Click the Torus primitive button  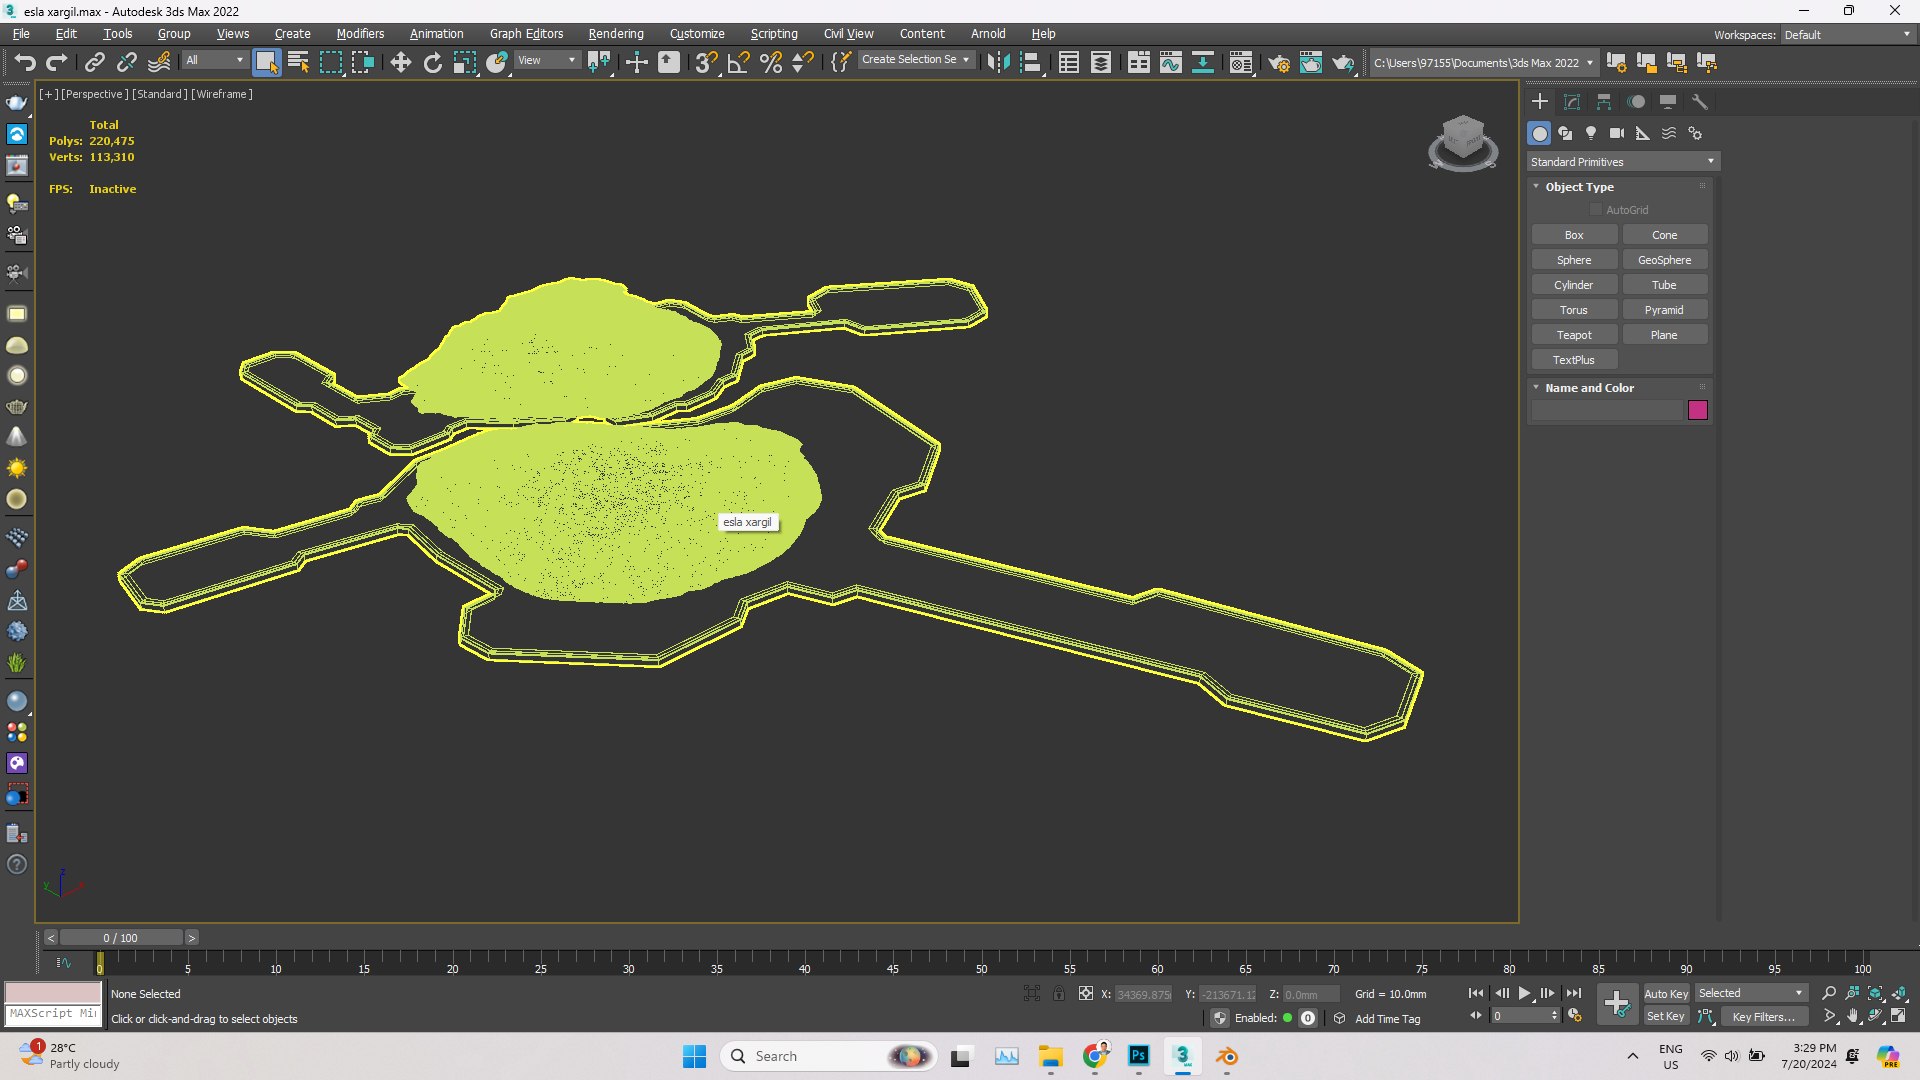tap(1574, 310)
